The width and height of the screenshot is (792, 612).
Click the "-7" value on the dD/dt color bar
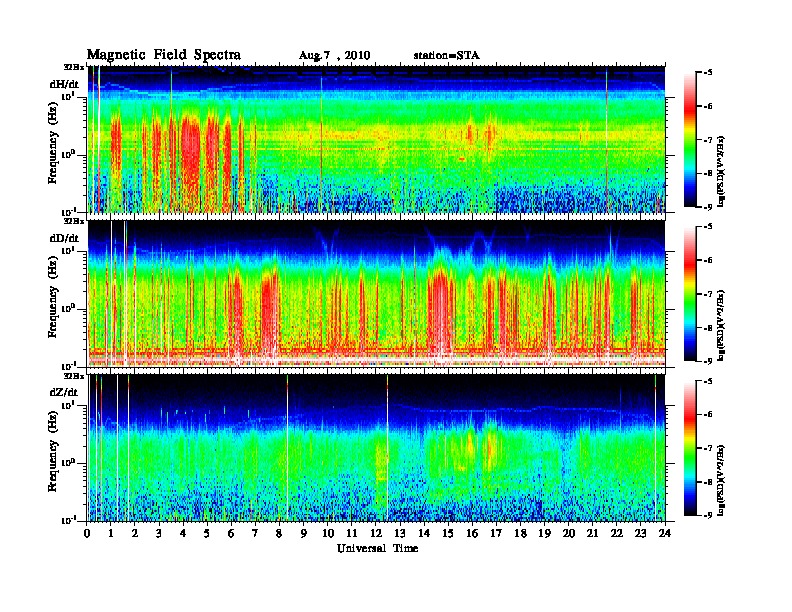(708, 294)
